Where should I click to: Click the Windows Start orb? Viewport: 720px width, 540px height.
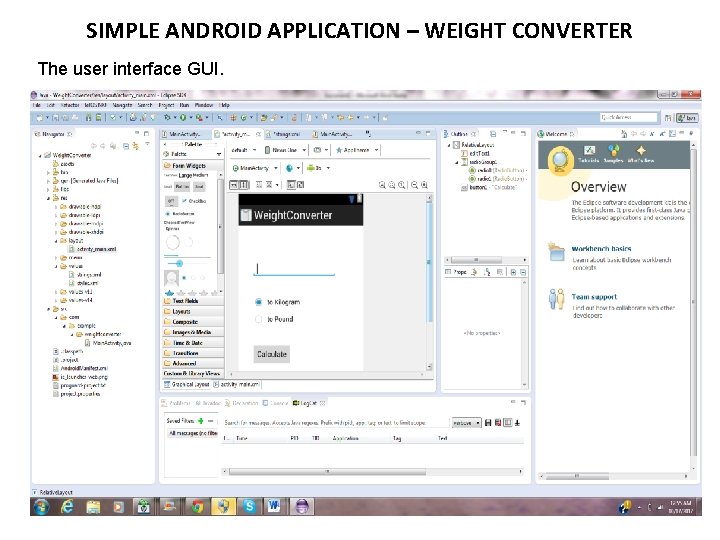pyautogui.click(x=41, y=506)
